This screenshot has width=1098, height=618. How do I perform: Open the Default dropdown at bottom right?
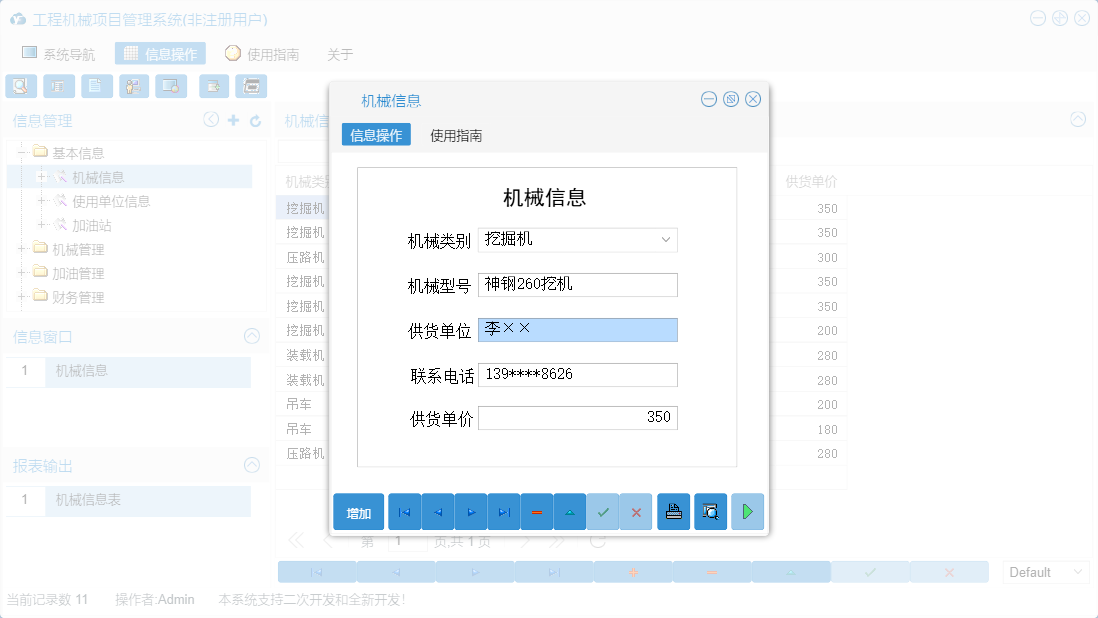[1044, 571]
